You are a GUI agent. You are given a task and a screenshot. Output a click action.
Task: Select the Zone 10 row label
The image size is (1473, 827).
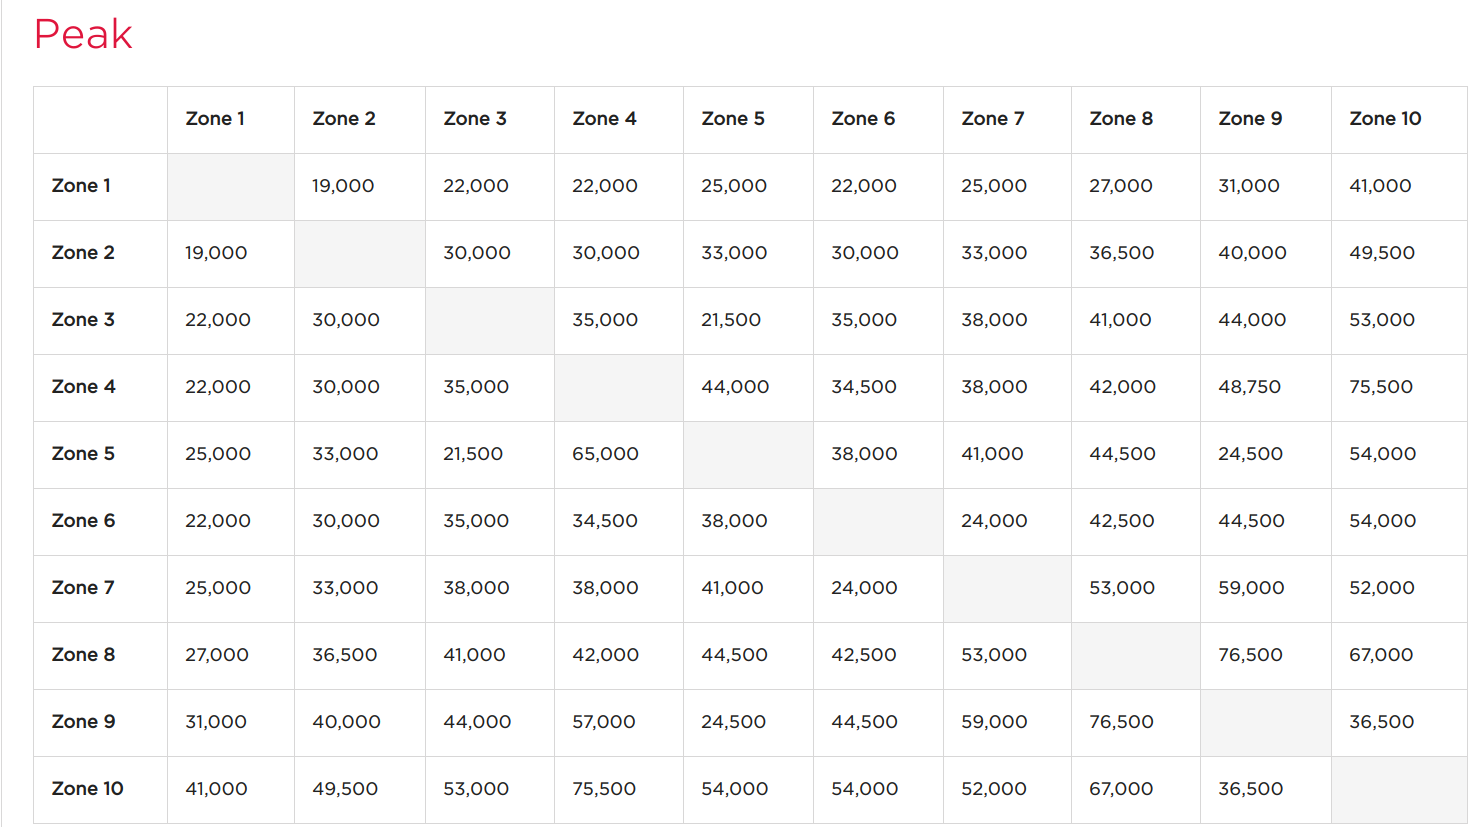tap(87, 789)
